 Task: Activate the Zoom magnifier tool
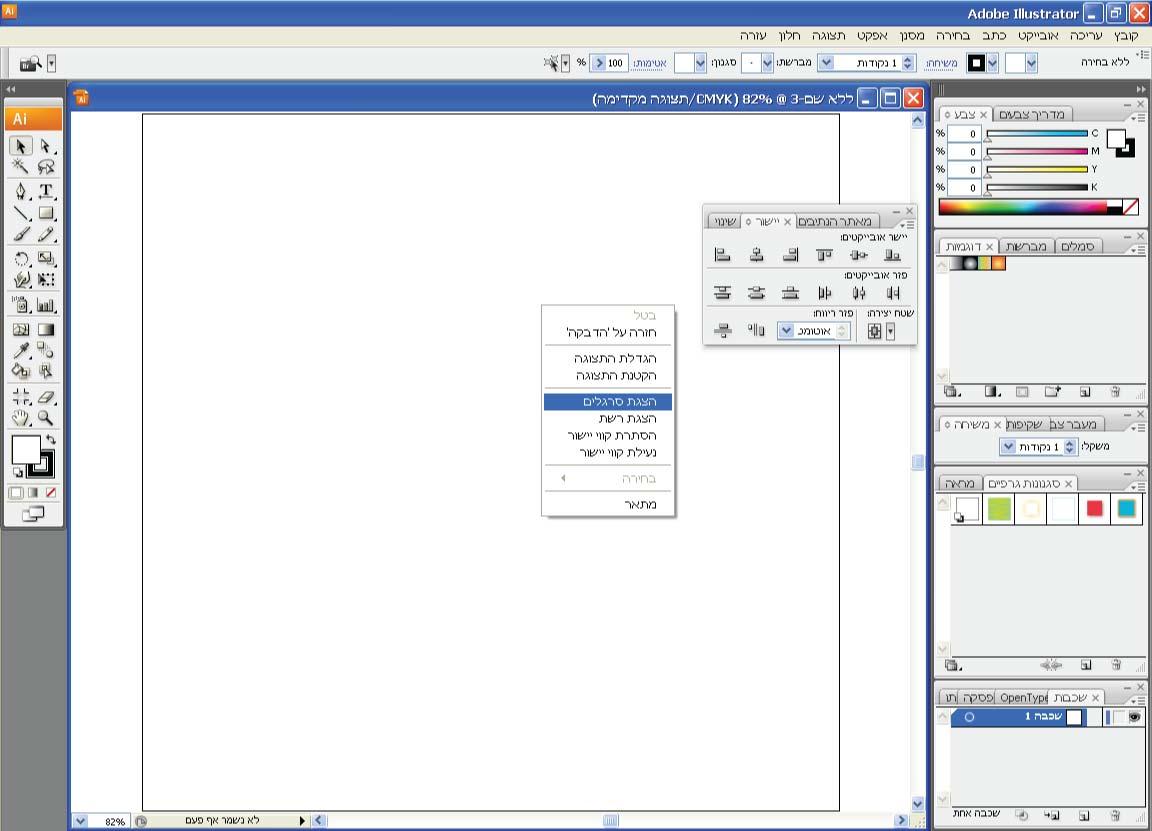click(x=45, y=418)
